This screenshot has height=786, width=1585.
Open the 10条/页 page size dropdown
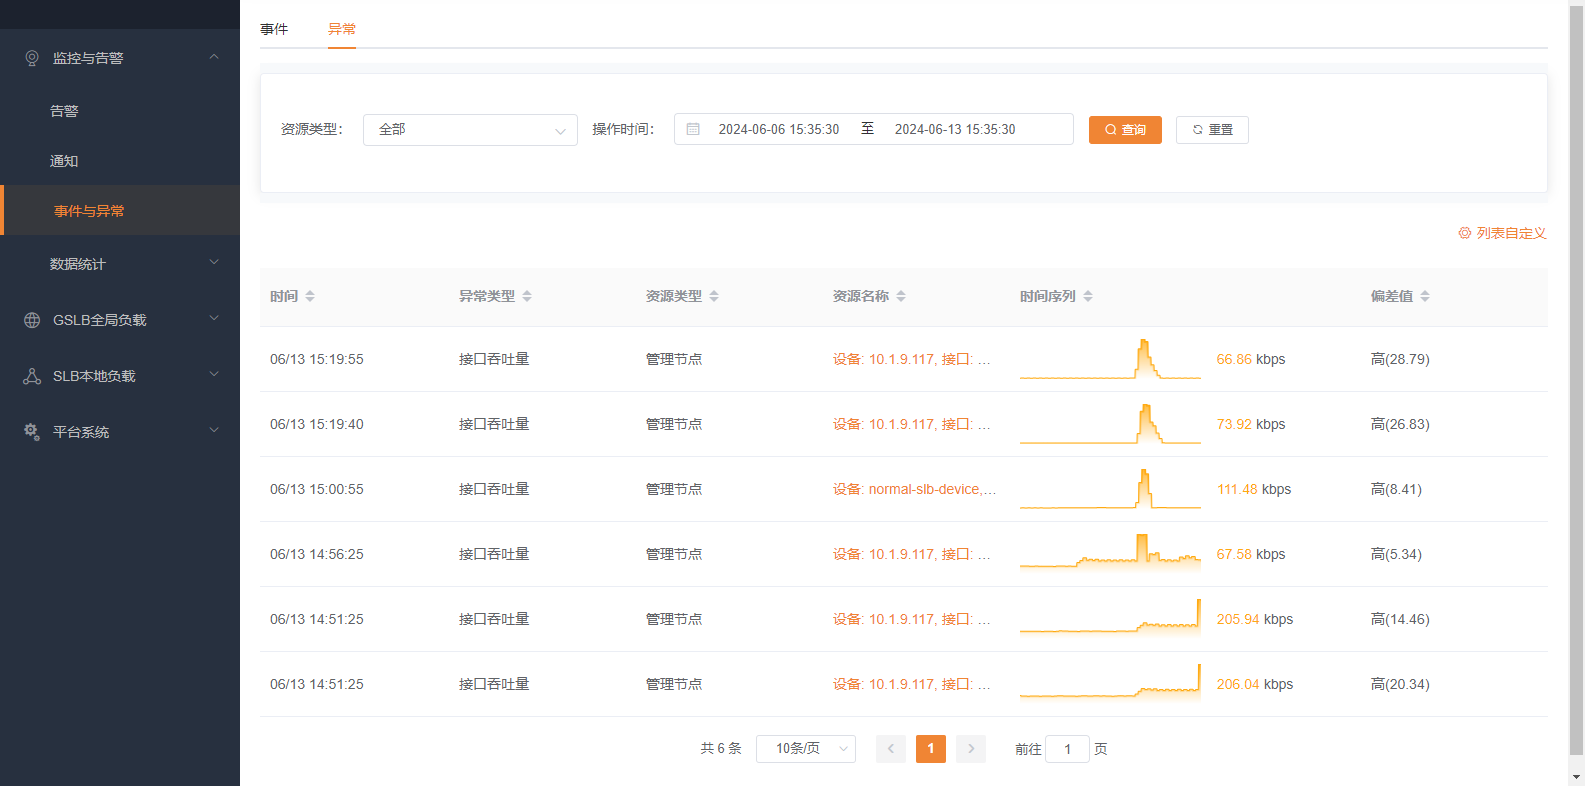pyautogui.click(x=805, y=749)
